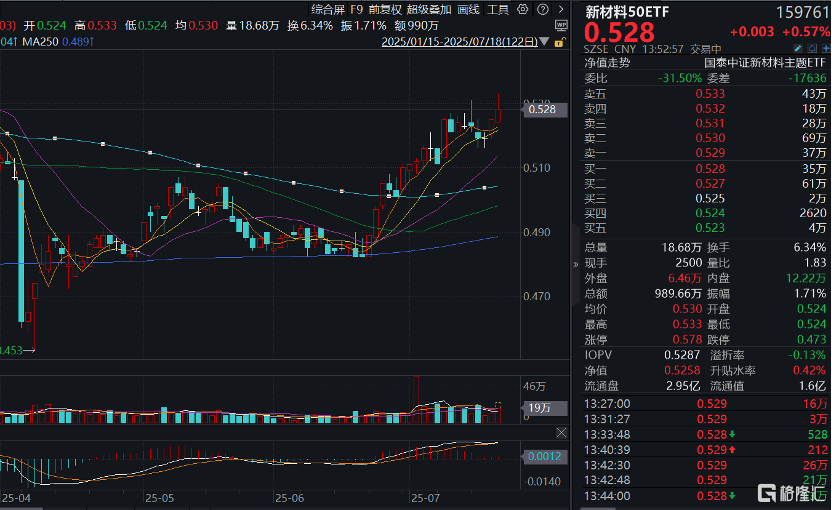Click the 13:40:39 trade tick row
The width and height of the screenshot is (832, 510).
tap(705, 450)
